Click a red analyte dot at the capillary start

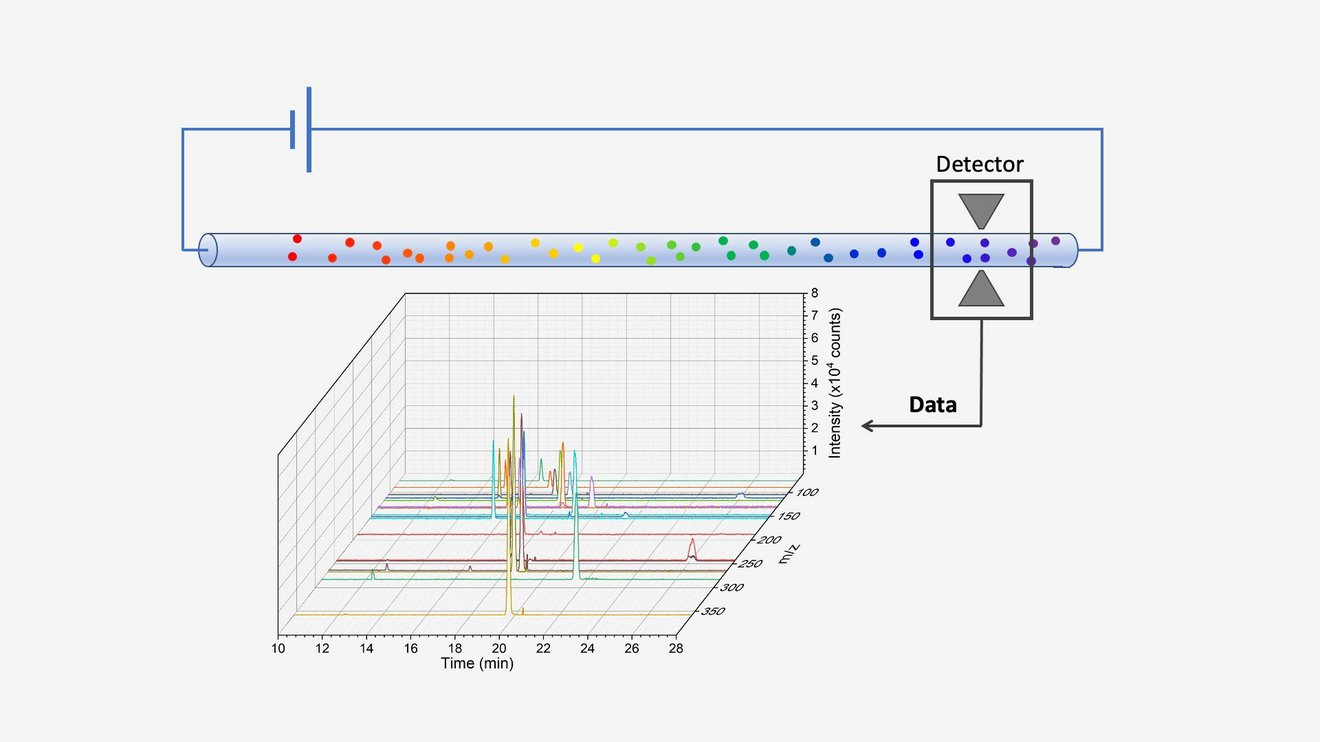(x=295, y=238)
